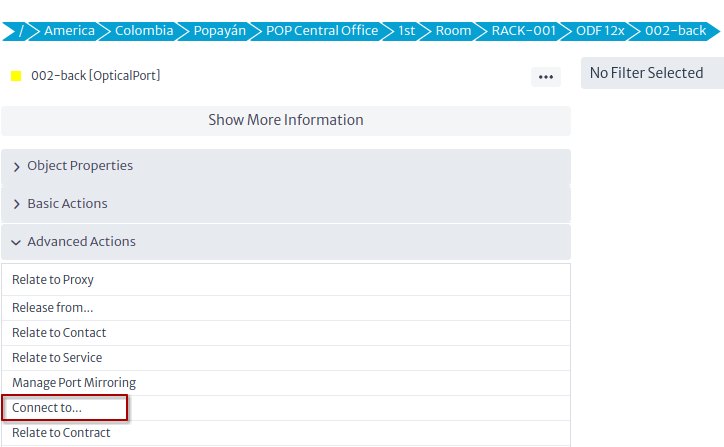Screen dimensions: 724x447
Task: Go to POP Central Office breadcrumb
Action: (x=322, y=31)
